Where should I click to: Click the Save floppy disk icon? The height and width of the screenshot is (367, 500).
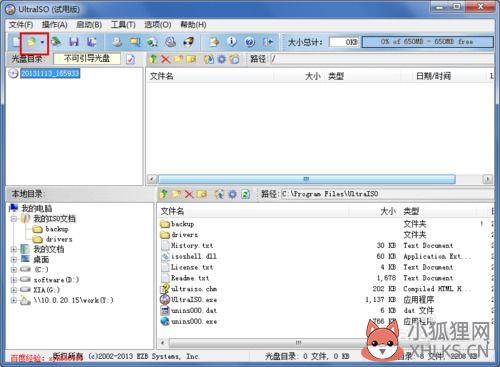[x=74, y=42]
